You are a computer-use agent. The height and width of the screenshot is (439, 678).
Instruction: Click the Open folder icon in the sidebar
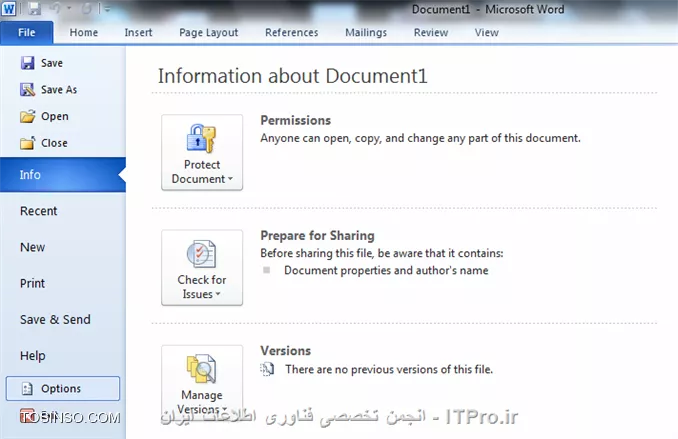tap(27, 116)
